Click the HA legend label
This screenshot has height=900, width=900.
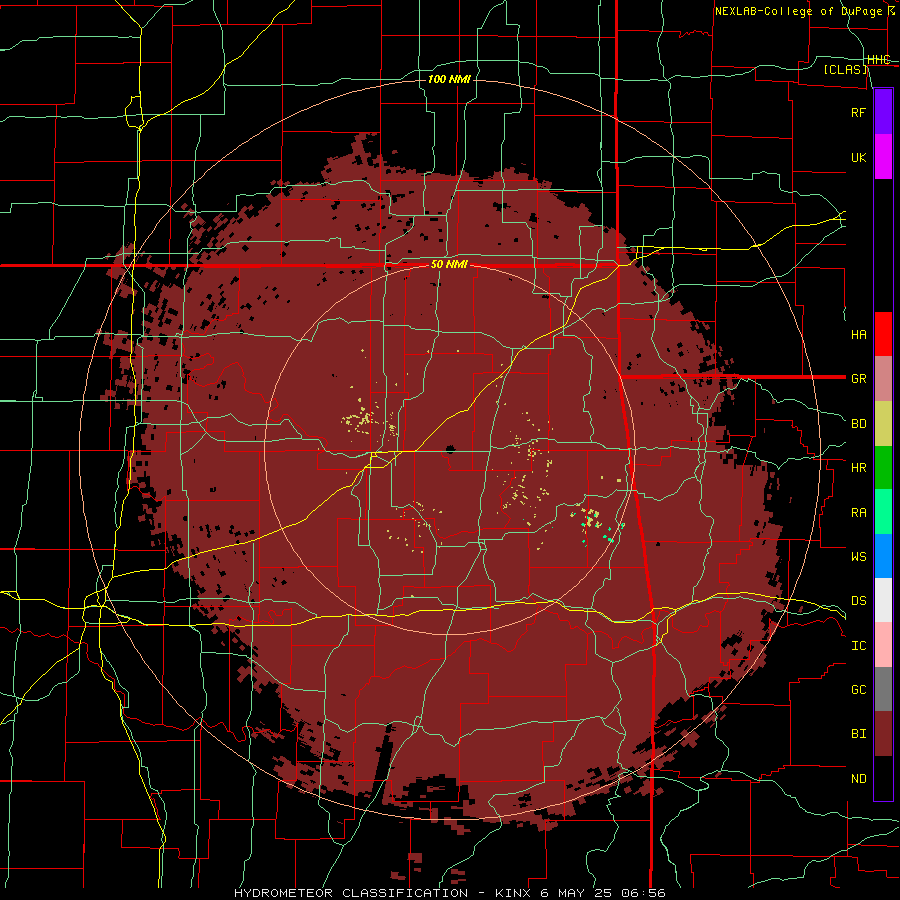[858, 335]
